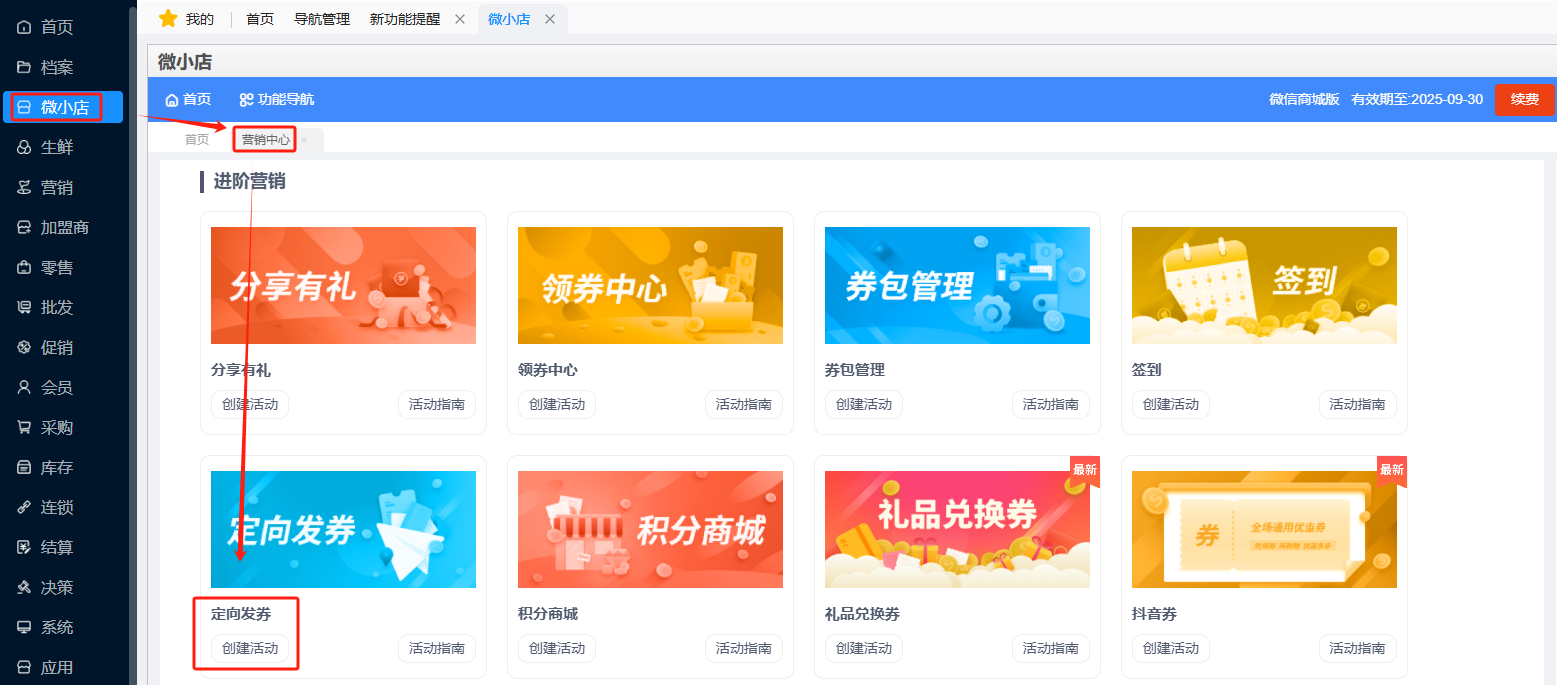Viewport: 1557px width, 685px height.
Task: Click 创建活动 under 领券中心
Action: click(557, 404)
